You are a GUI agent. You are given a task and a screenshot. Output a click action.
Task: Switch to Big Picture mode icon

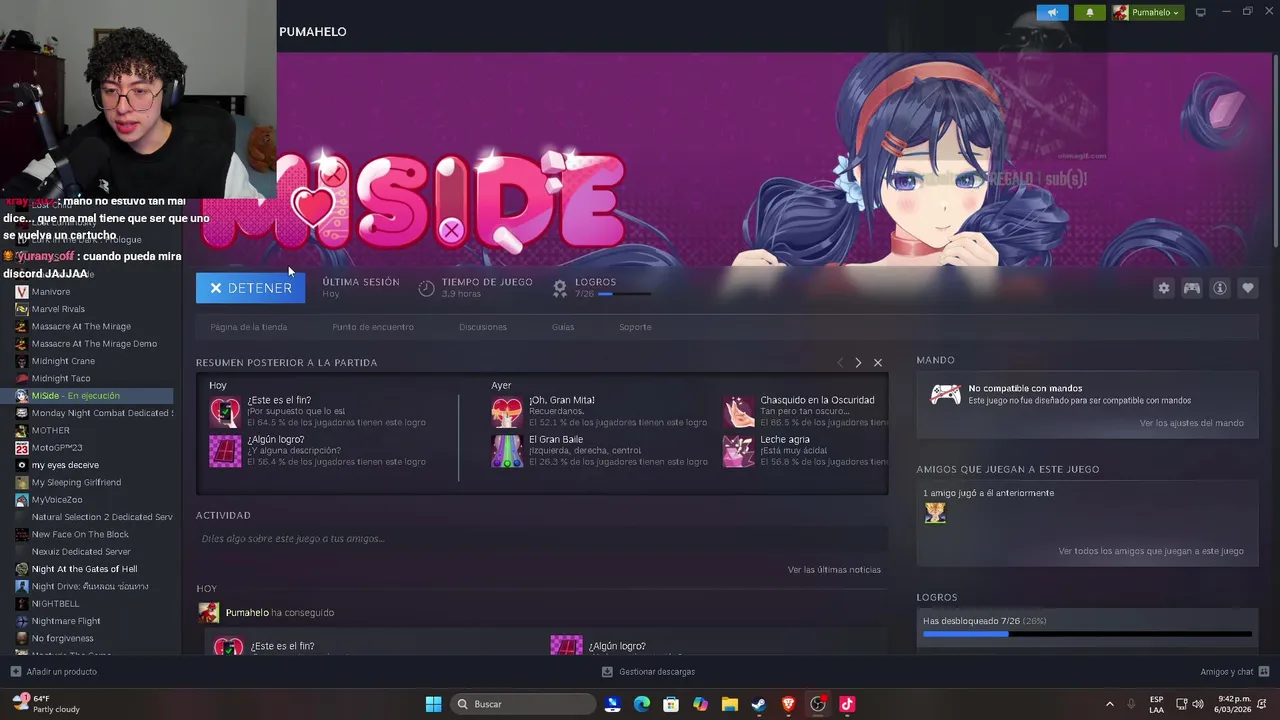1201,12
